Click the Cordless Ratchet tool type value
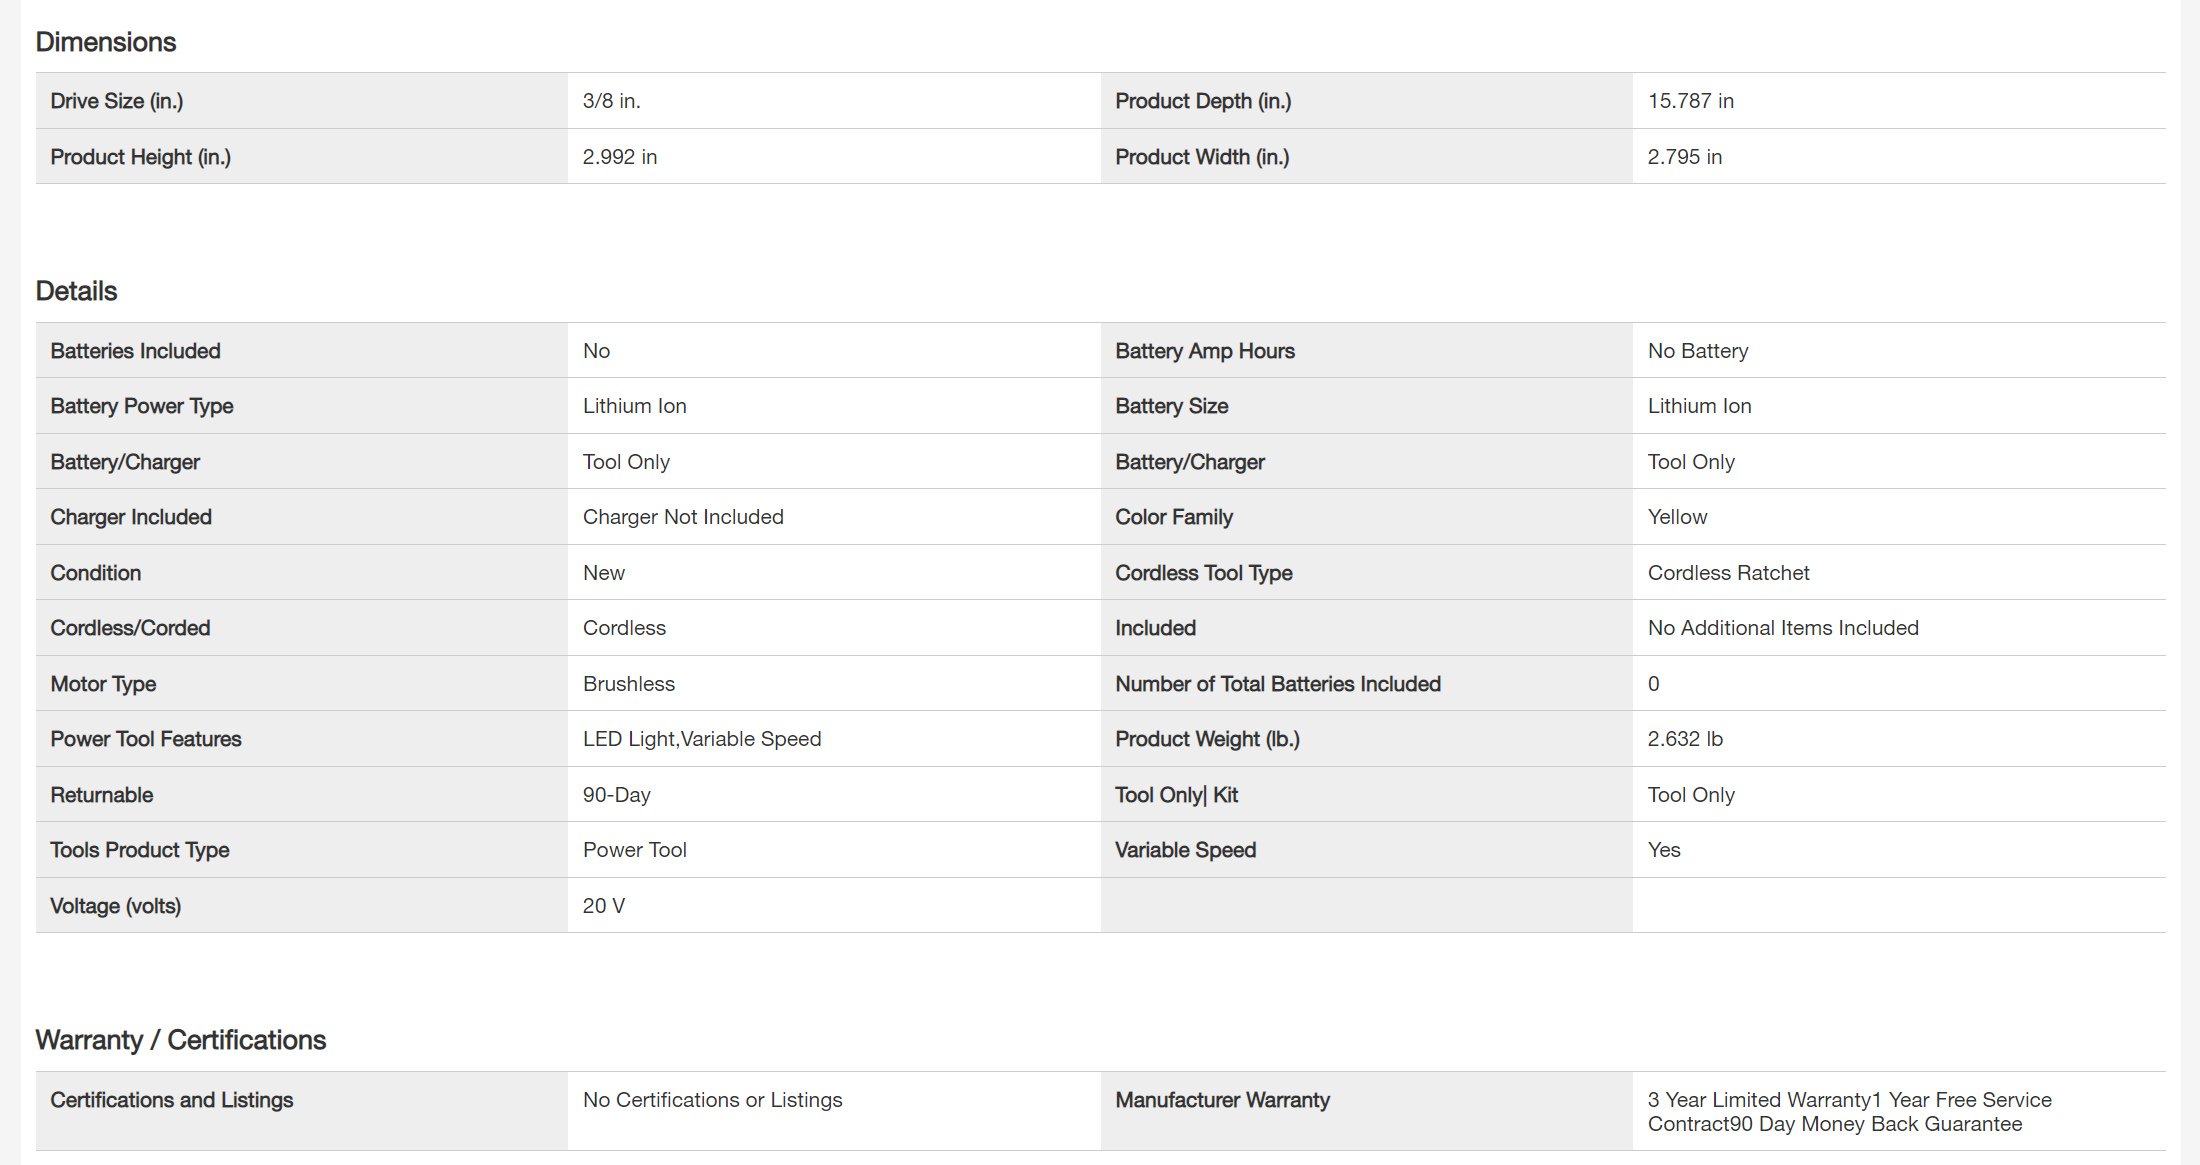This screenshot has width=2200, height=1165. pyautogui.click(x=1728, y=573)
